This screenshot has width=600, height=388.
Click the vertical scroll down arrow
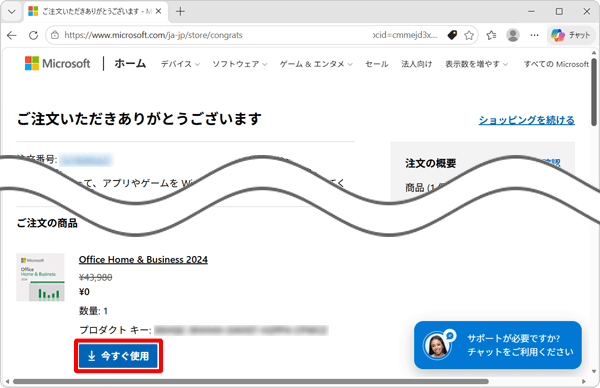(x=594, y=371)
